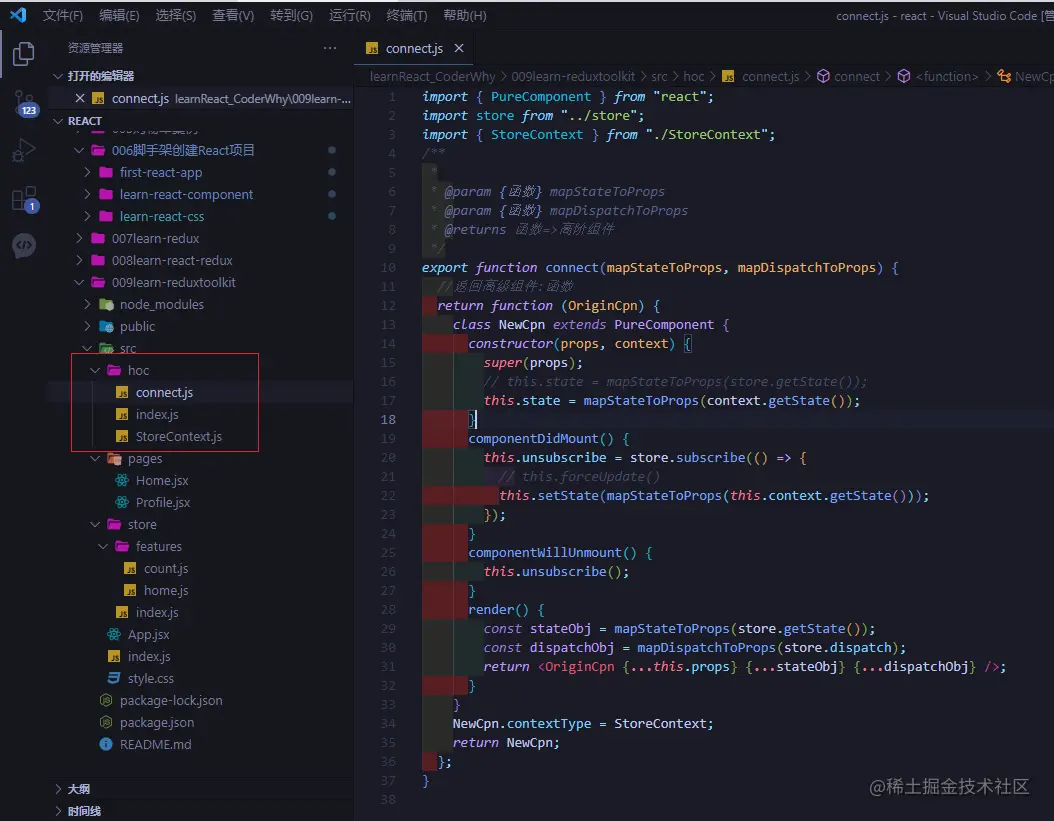Click line number 18 in gutter
The width and height of the screenshot is (1054, 821).
pyautogui.click(x=389, y=420)
